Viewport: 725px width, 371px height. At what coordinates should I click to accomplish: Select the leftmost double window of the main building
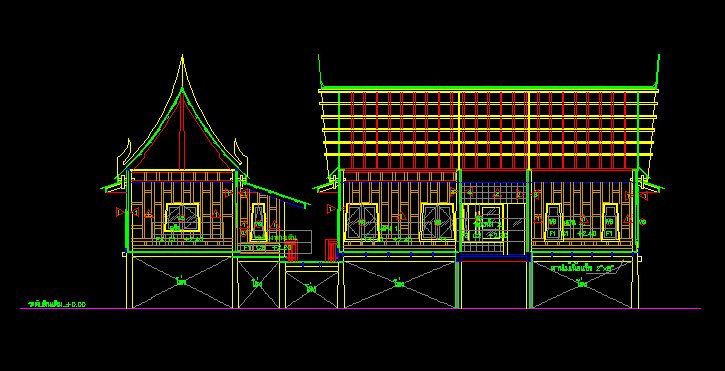point(362,222)
